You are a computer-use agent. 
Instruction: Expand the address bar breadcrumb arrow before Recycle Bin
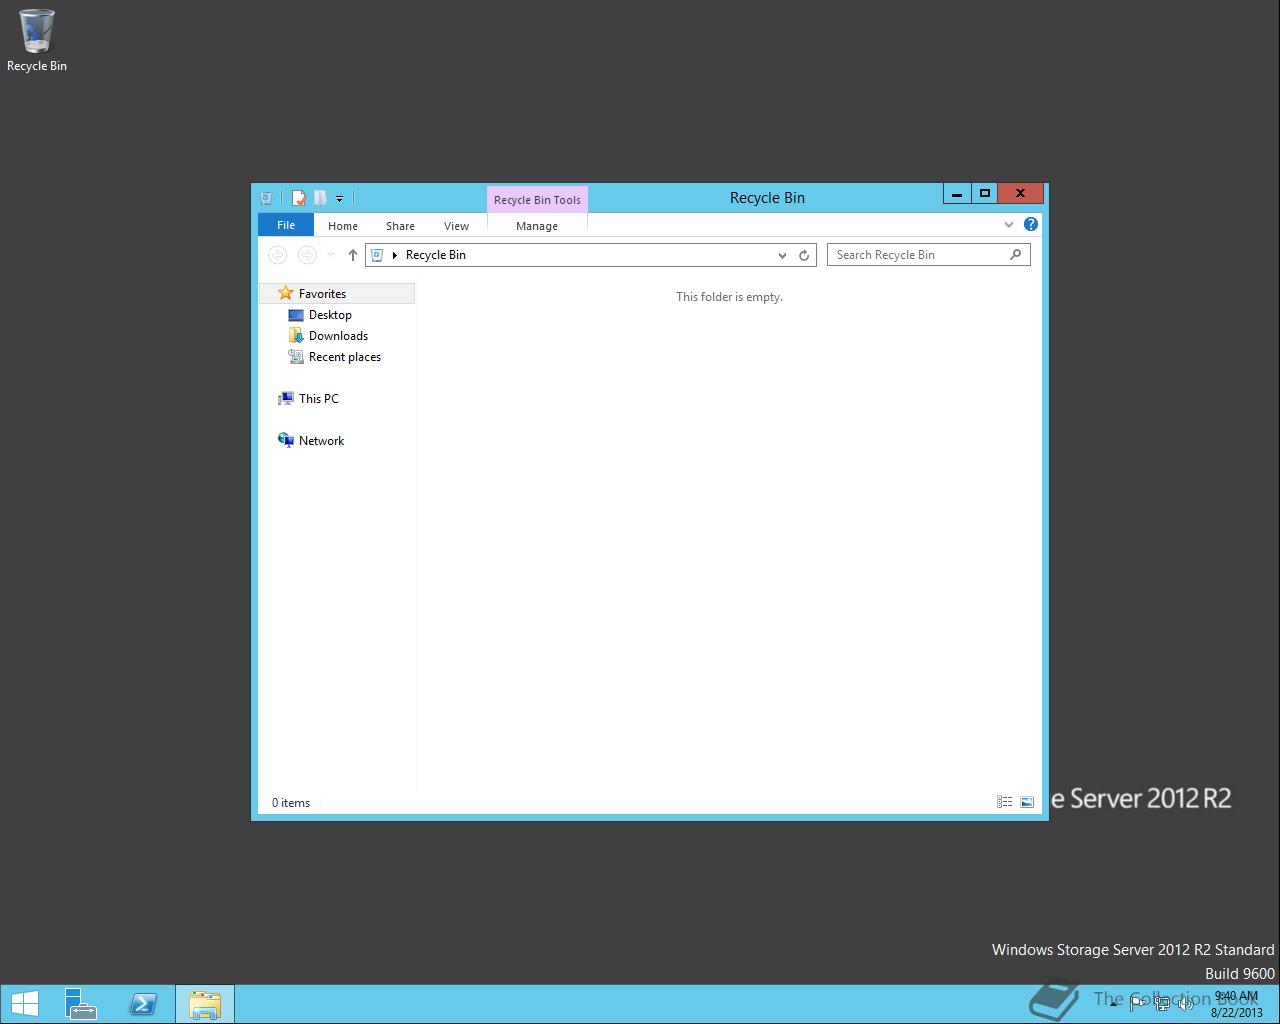coord(395,255)
